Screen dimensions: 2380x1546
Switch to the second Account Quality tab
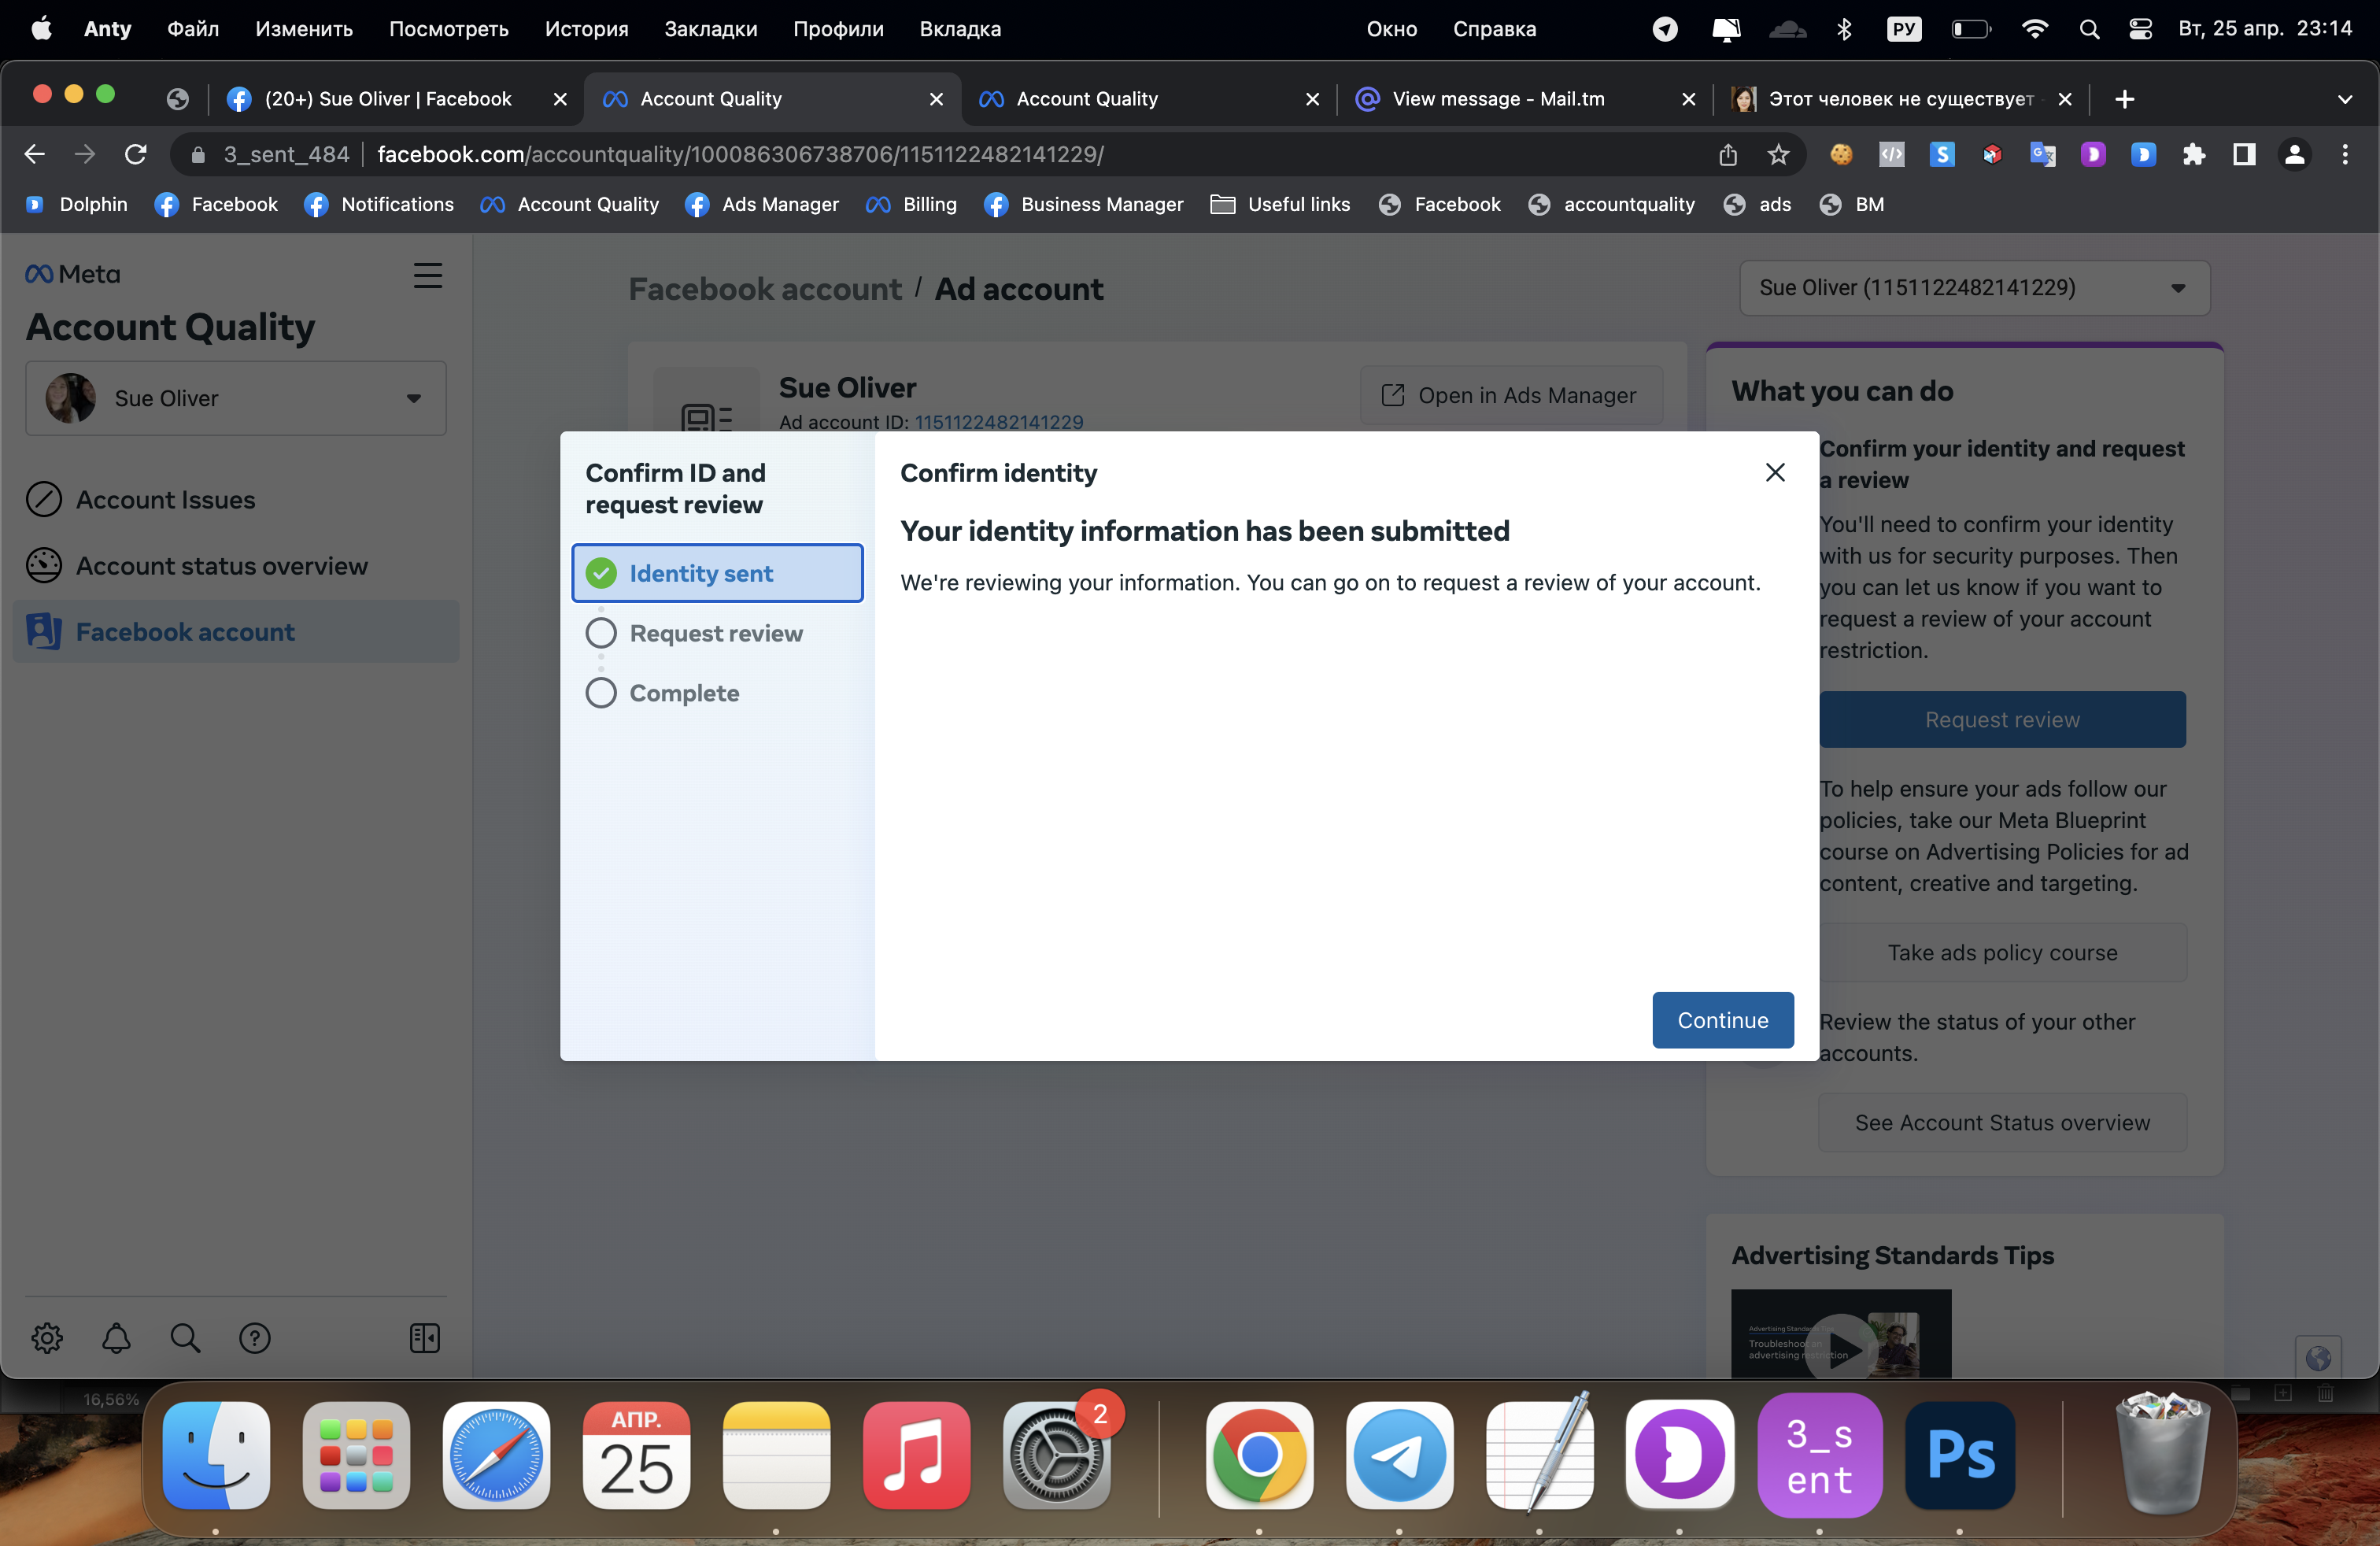(x=1148, y=98)
